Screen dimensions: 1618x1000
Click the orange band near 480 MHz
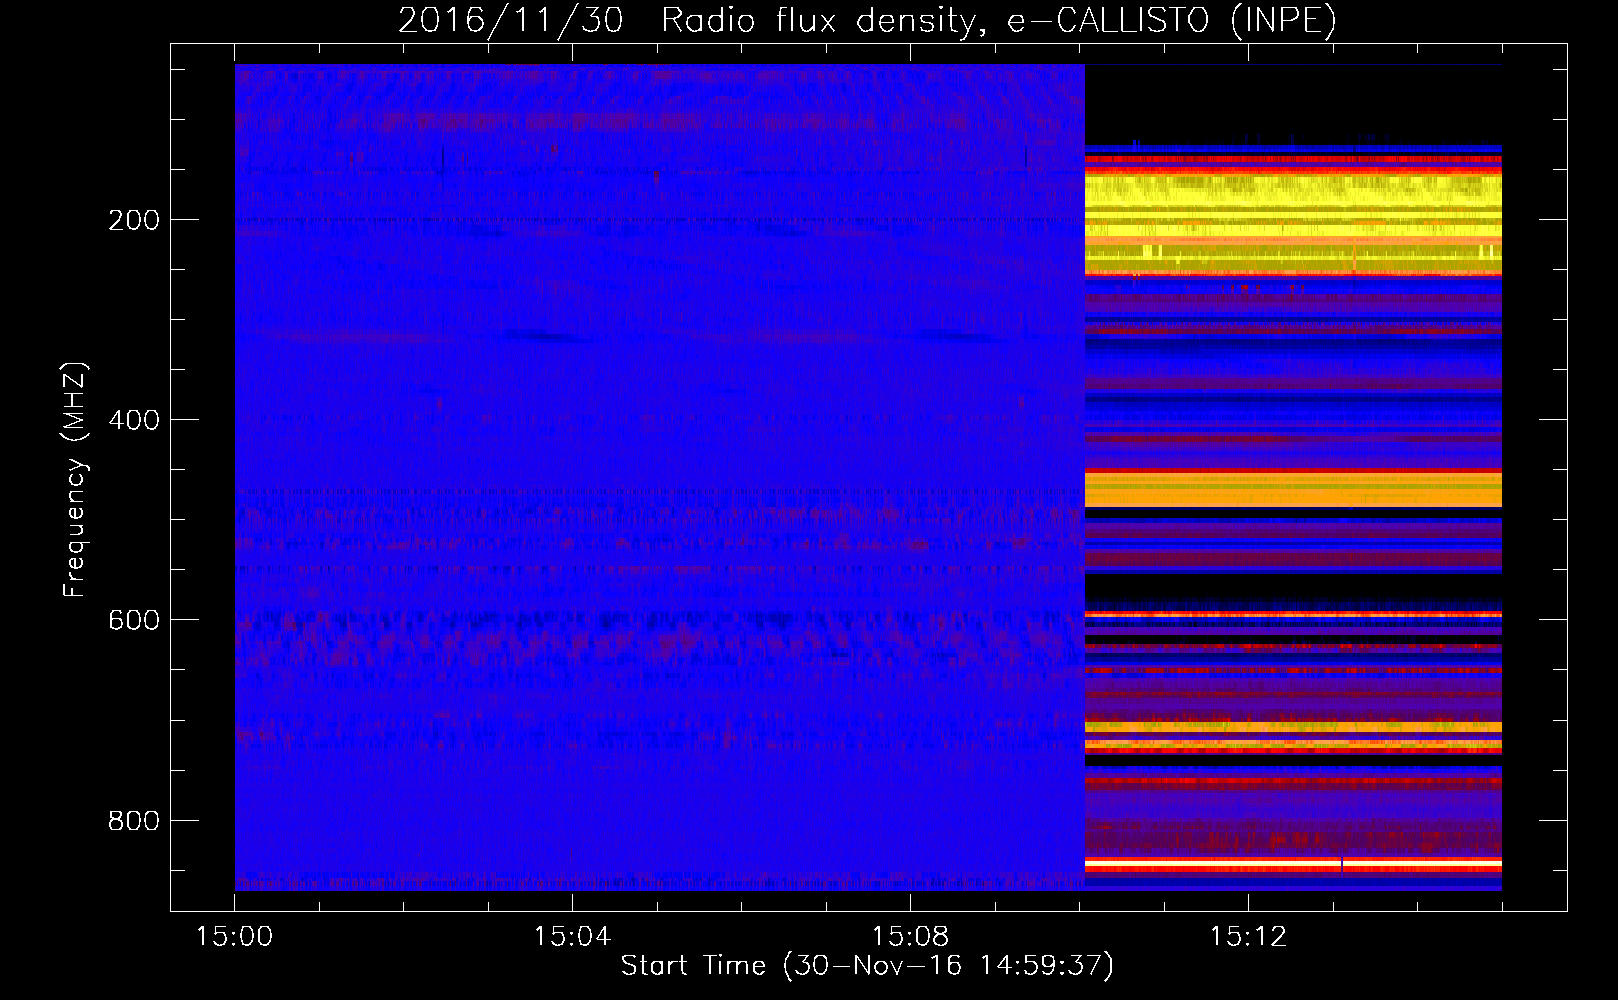pyautogui.click(x=1293, y=490)
